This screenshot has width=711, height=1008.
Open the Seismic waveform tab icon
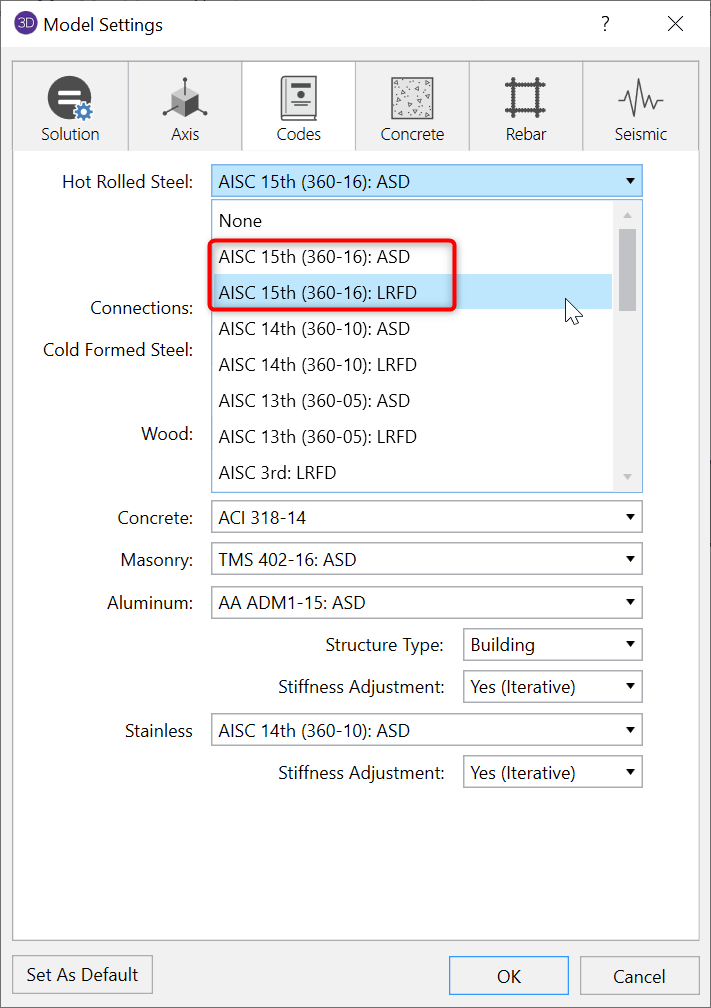pos(640,99)
